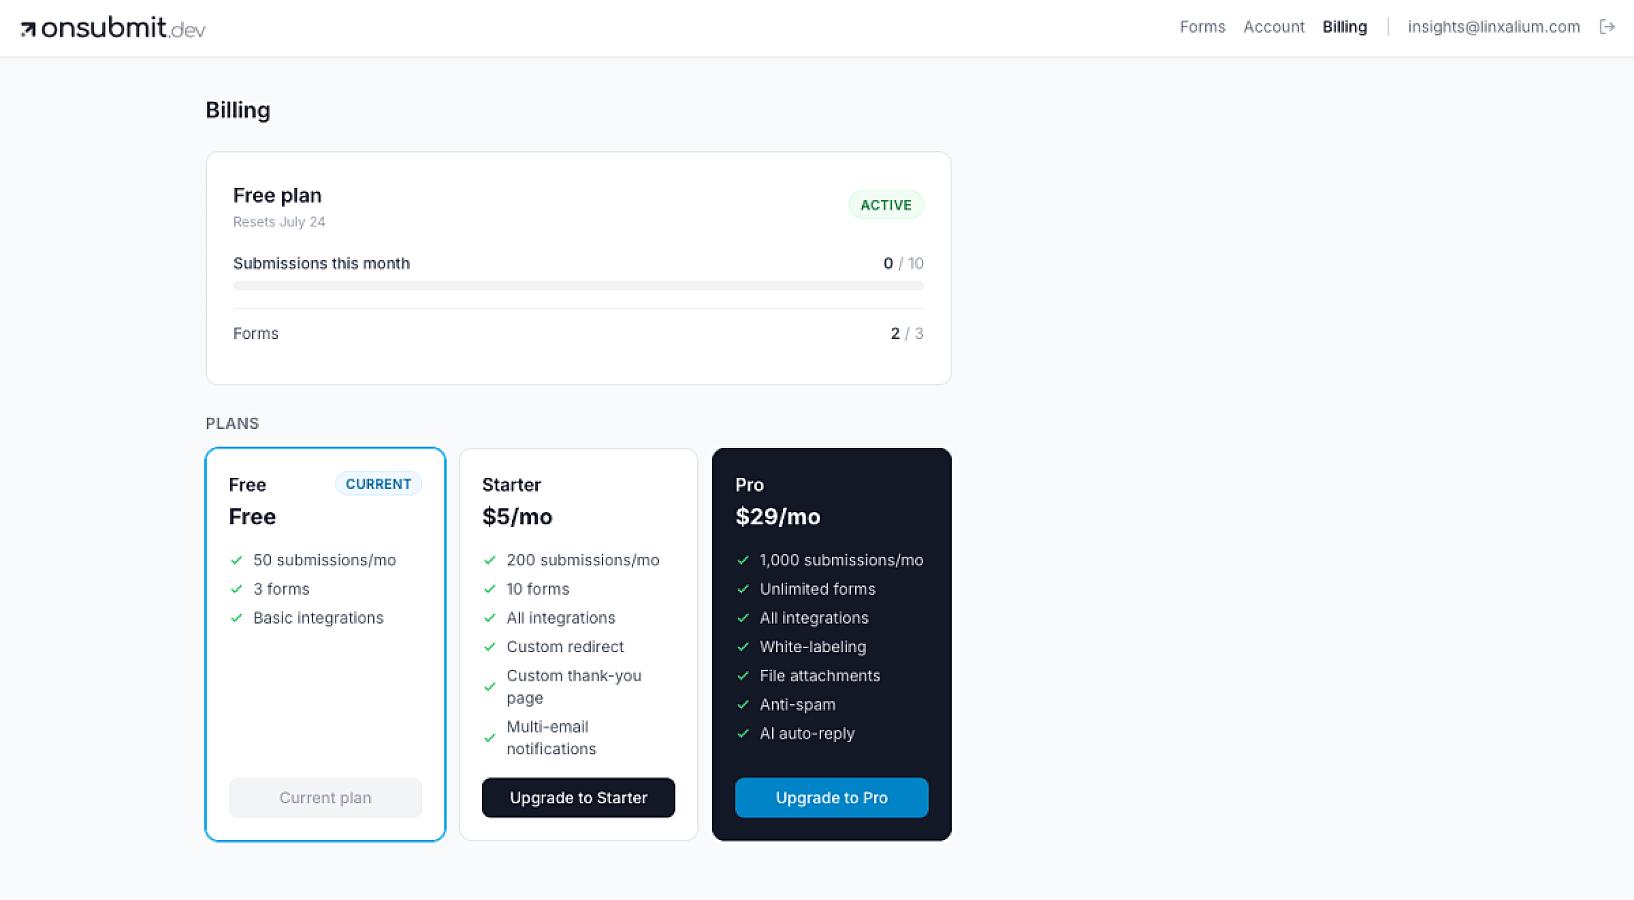Click the AI auto-reply feature text
1634x900 pixels.
click(807, 734)
